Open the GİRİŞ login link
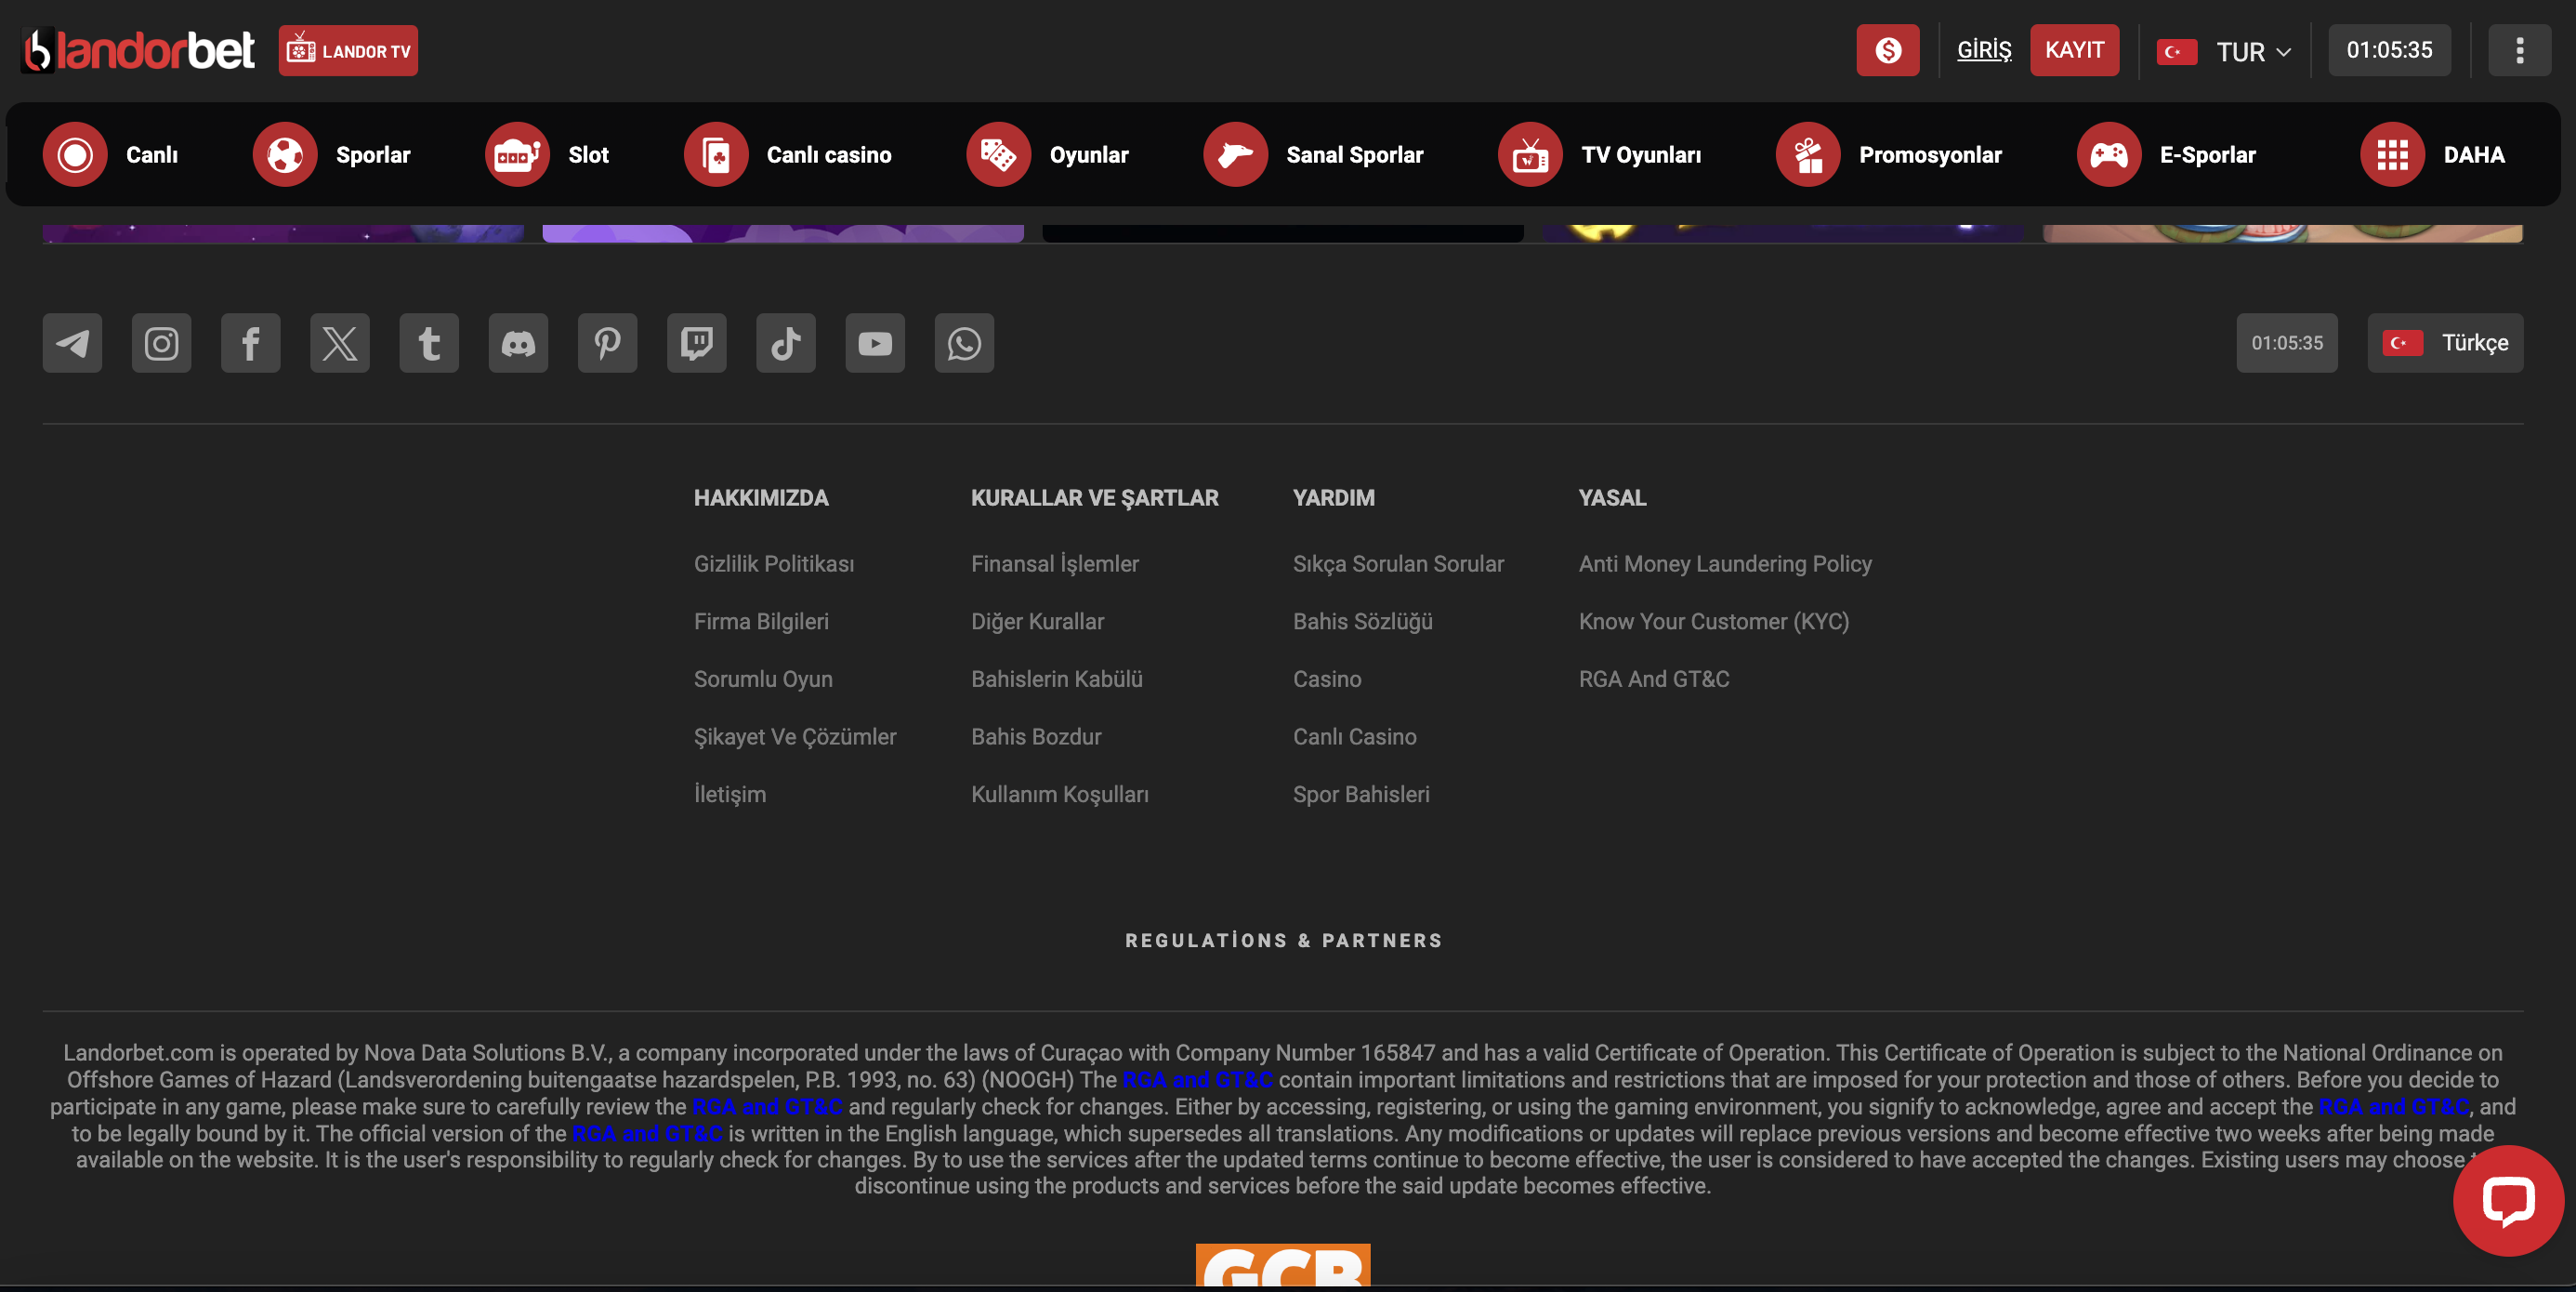This screenshot has height=1292, width=2576. coord(1983,50)
